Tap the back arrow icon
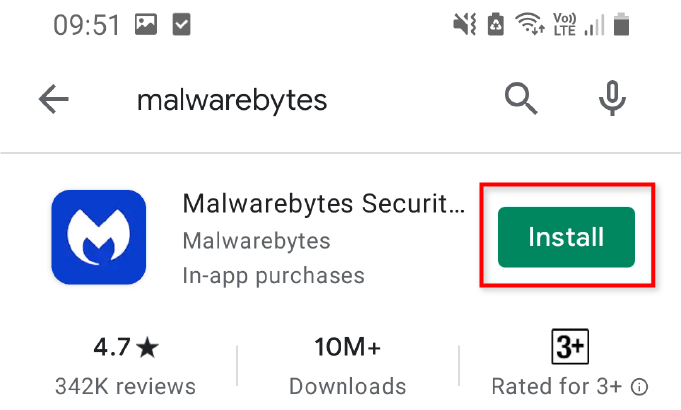The image size is (681, 410). point(54,99)
